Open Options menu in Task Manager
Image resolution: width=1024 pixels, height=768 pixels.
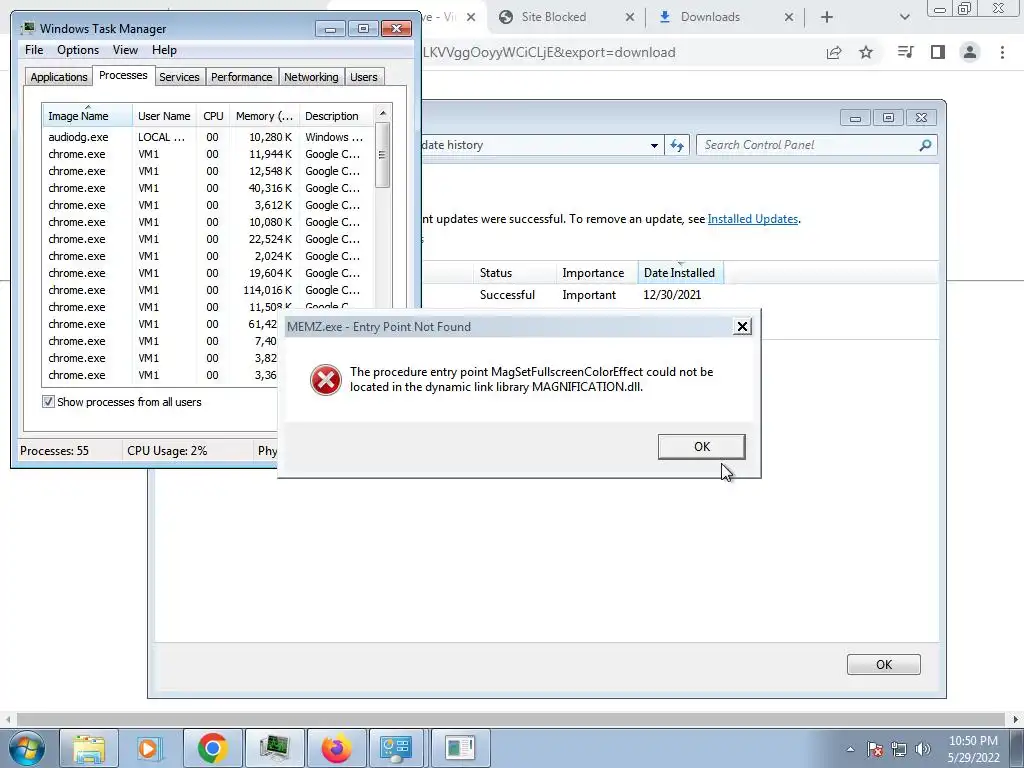pos(78,50)
